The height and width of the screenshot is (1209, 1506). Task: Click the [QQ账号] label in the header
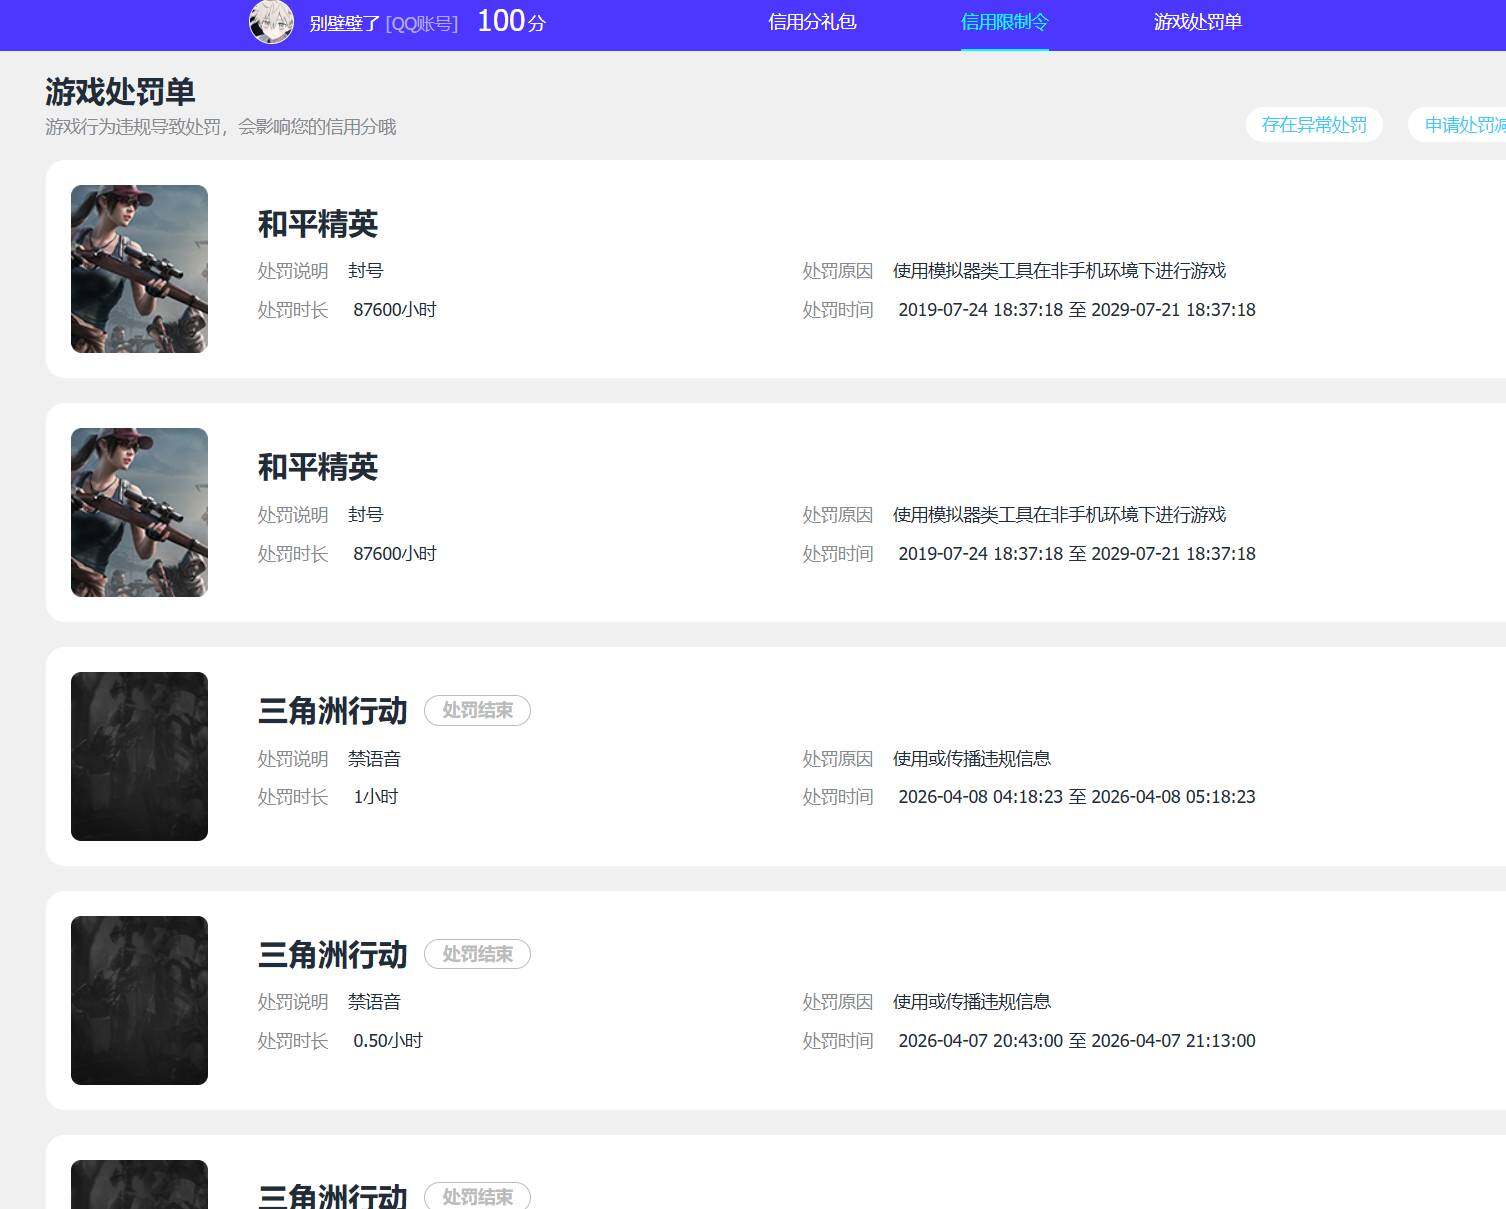pos(421,24)
